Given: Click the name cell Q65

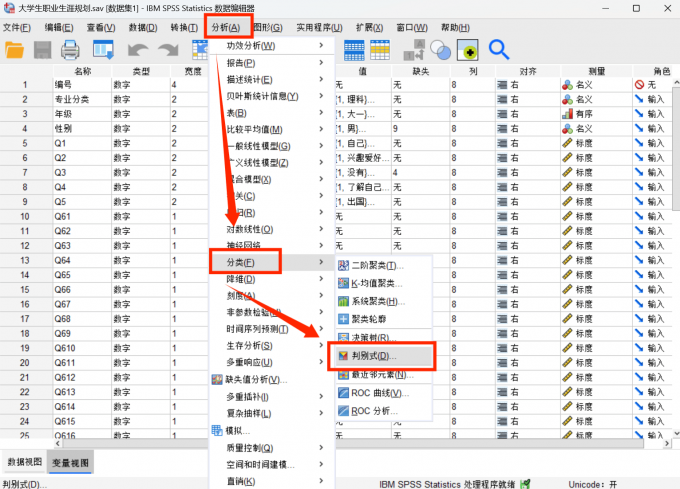Looking at the screenshot, I should coord(82,275).
